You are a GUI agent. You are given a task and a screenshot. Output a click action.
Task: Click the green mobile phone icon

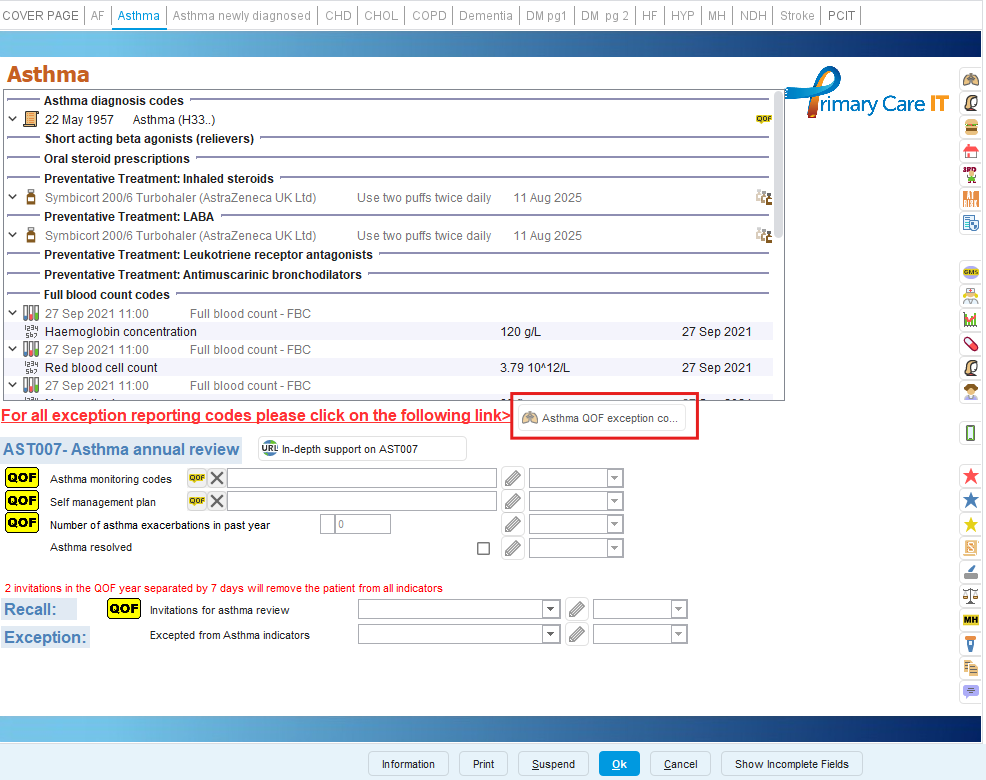coord(969,433)
